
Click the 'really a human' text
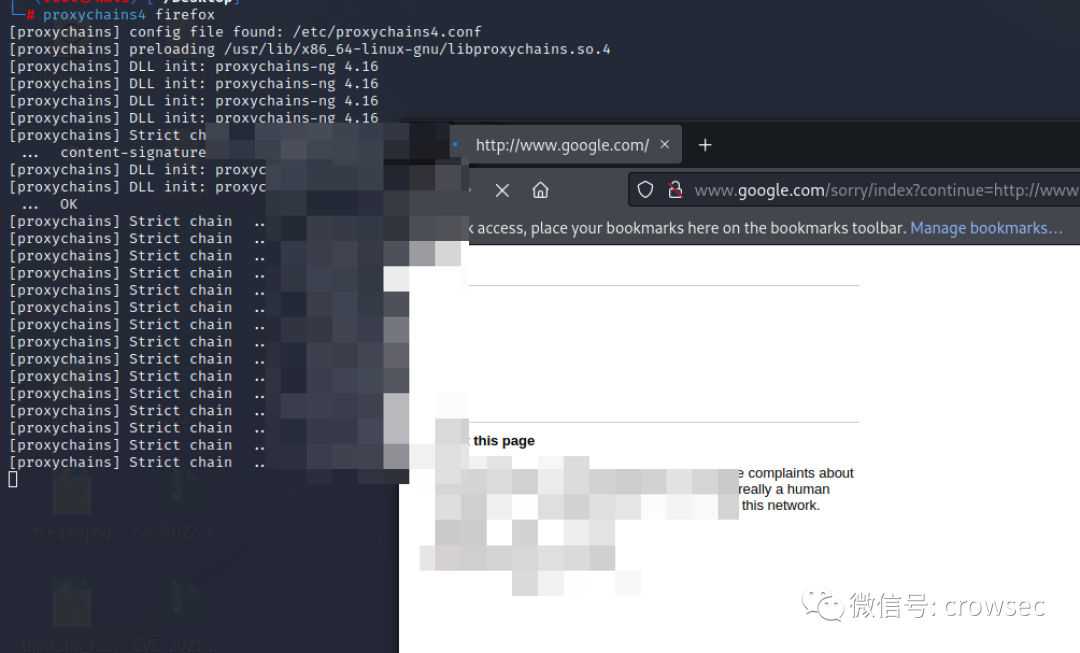point(784,489)
